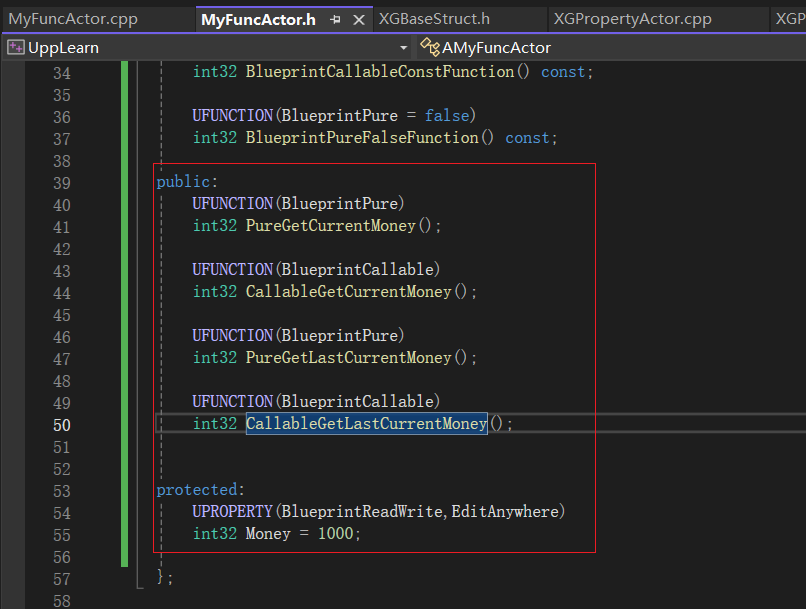Click the BlueprintReadWrite specifier
Screen dimensions: 806x609
(362, 511)
